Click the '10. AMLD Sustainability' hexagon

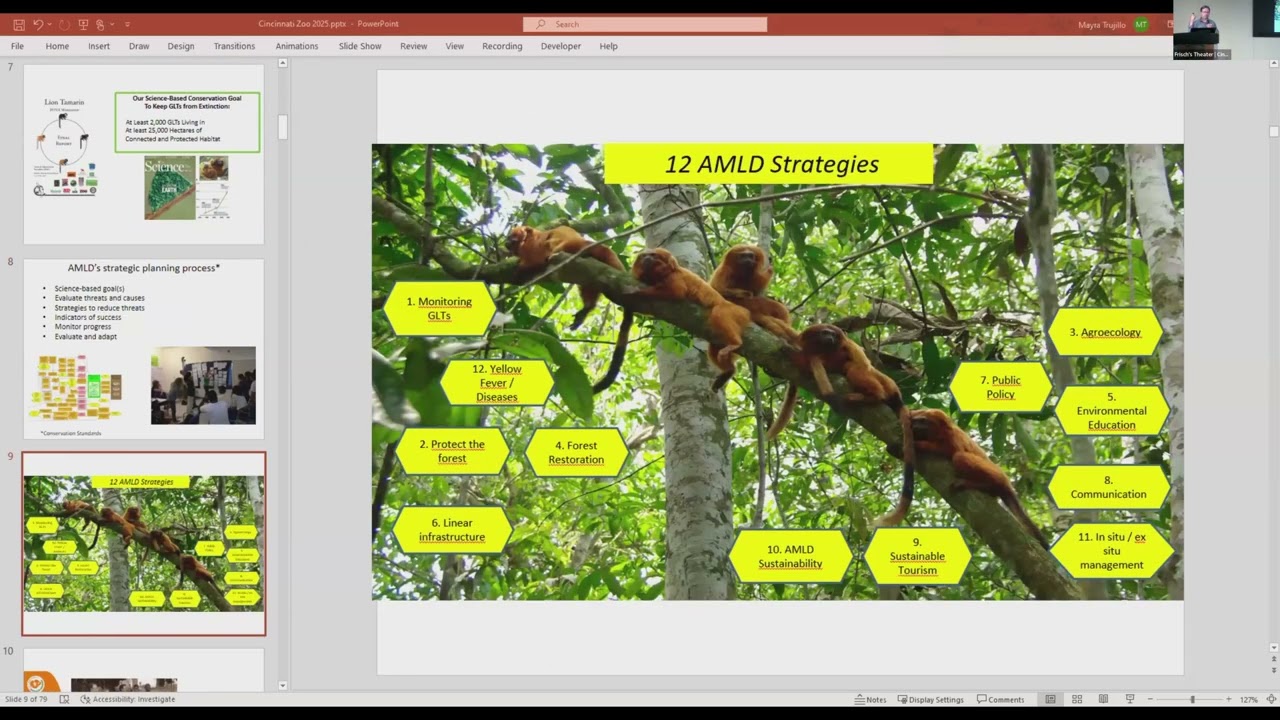pyautogui.click(x=790, y=556)
